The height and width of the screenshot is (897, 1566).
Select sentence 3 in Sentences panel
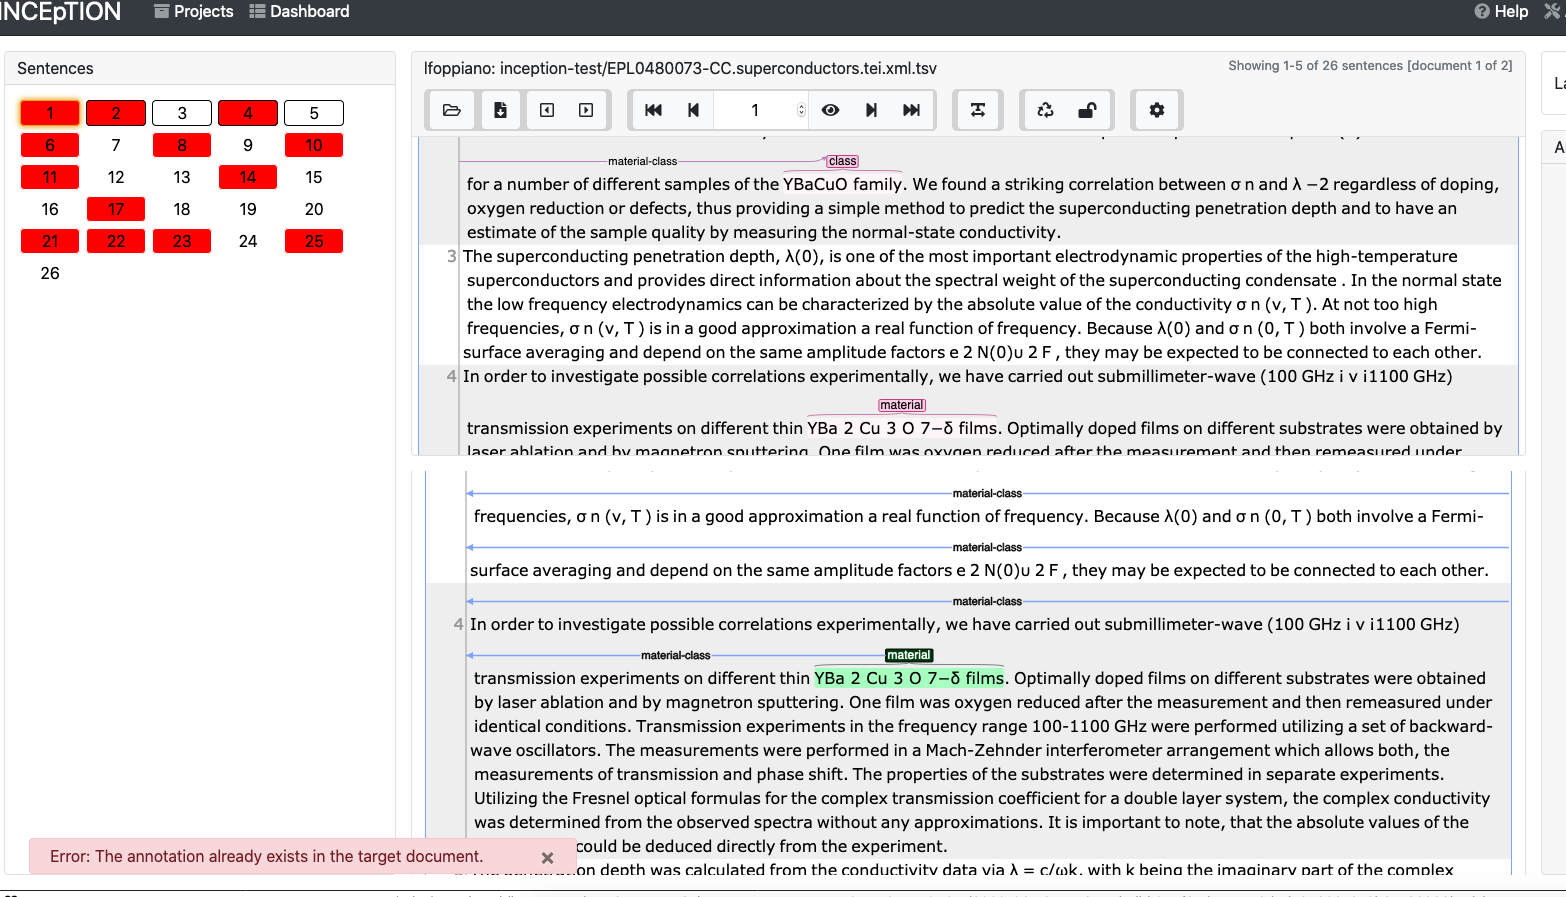182,113
